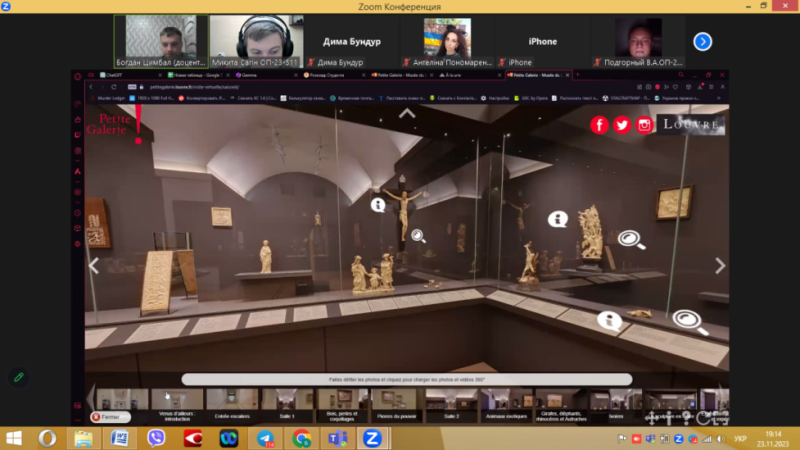800x450 pixels.
Task: Open Opera browser from taskbar
Action: pos(47,438)
